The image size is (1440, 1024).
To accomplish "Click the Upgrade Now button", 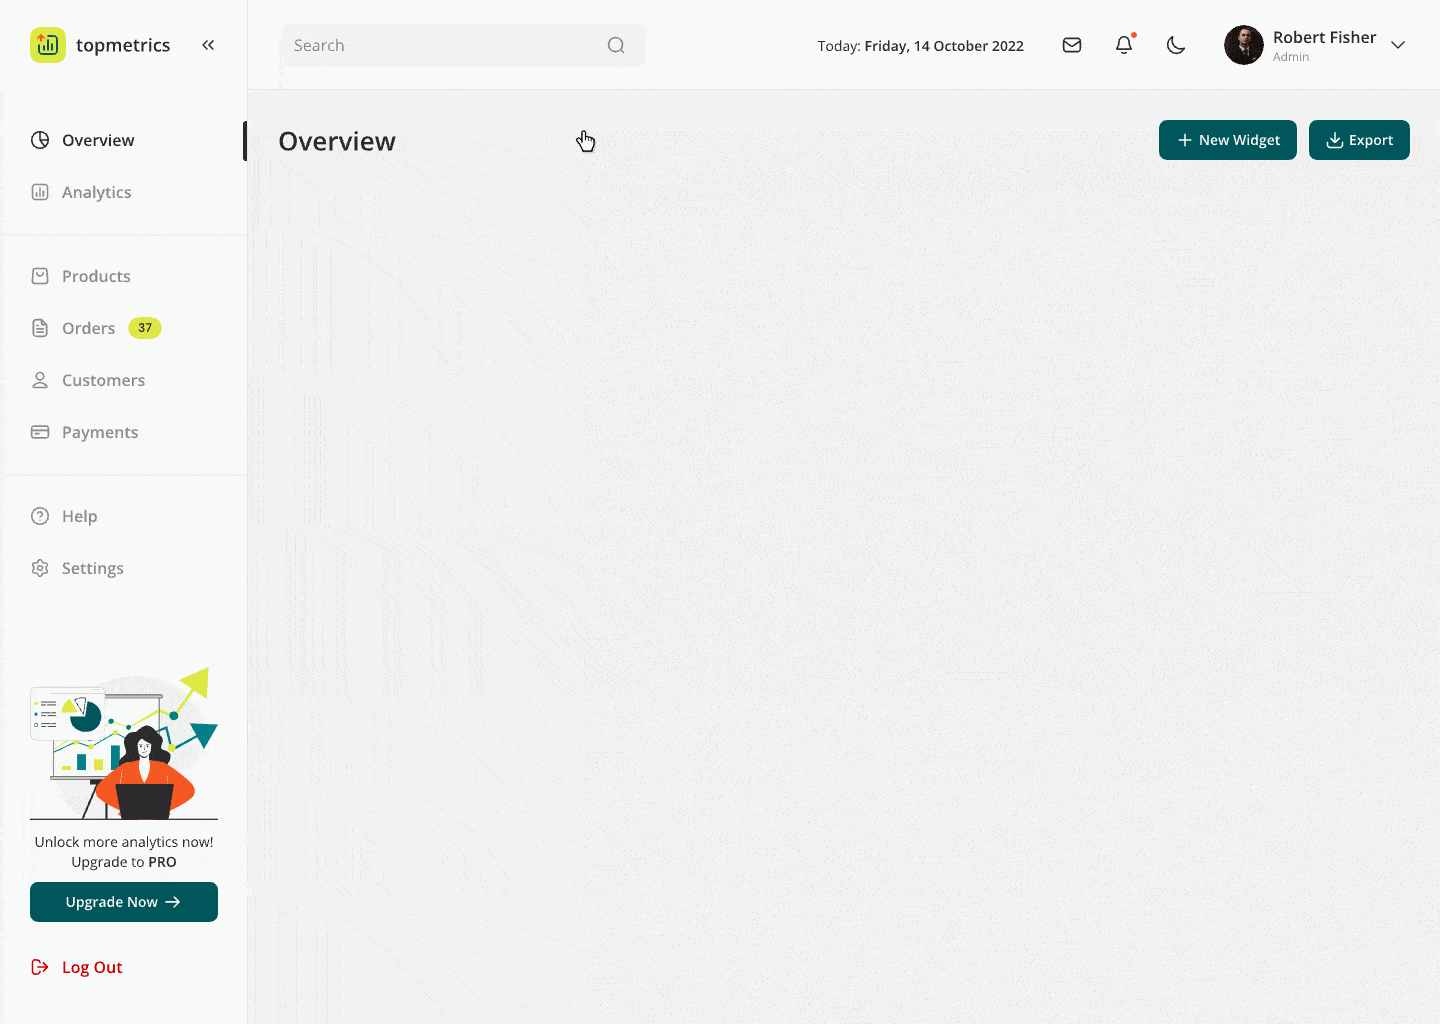I will tap(124, 902).
